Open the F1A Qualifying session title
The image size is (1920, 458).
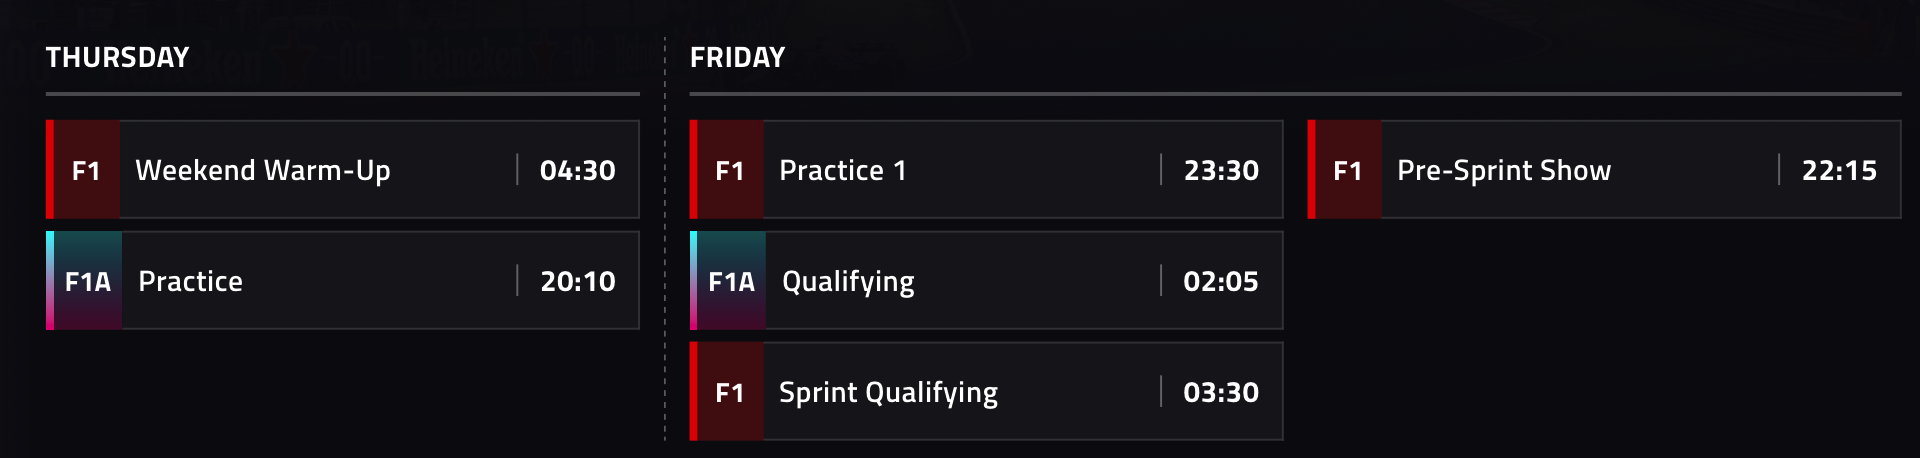pos(848,282)
